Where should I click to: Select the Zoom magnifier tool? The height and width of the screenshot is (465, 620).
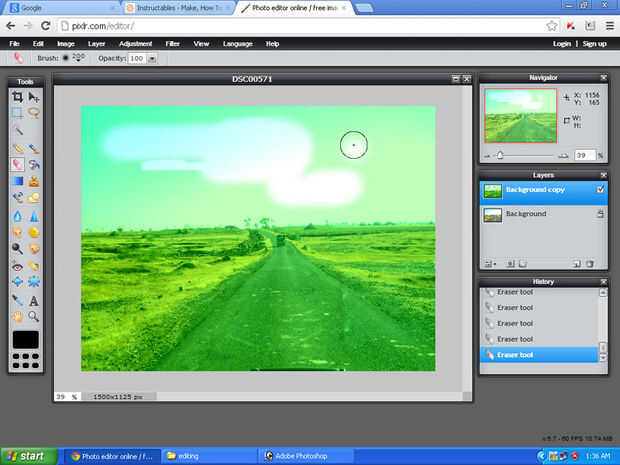[x=34, y=316]
